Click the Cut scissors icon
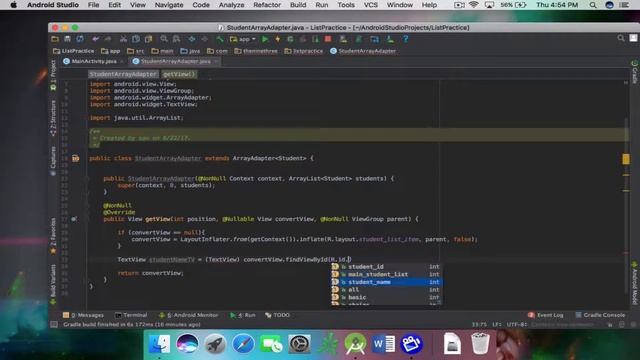 click(123, 39)
